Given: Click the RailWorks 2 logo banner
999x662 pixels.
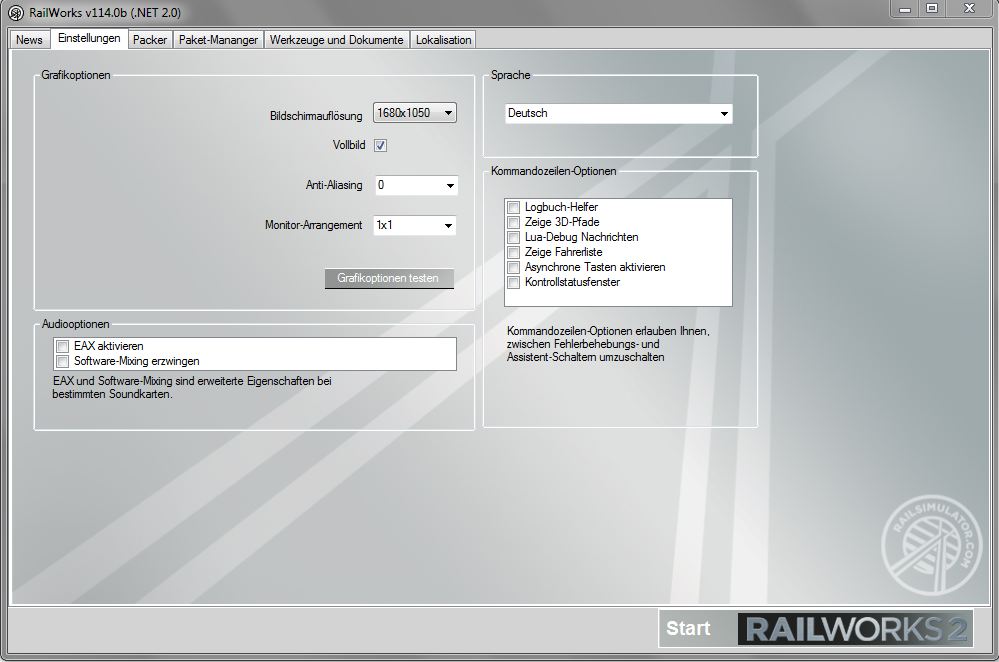Looking at the screenshot, I should (x=855, y=629).
